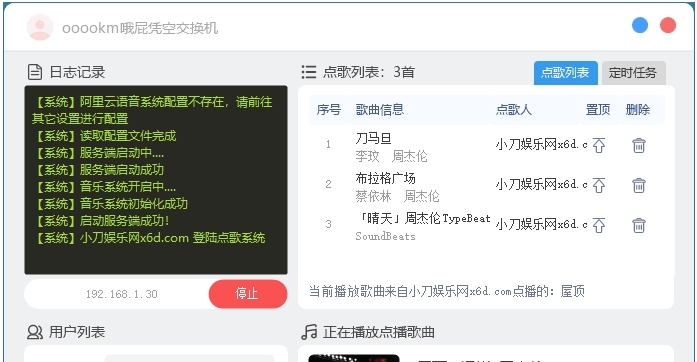This screenshot has height=362, width=697.
Task: Click the user avatar icon in title bar
Action: click(40, 27)
